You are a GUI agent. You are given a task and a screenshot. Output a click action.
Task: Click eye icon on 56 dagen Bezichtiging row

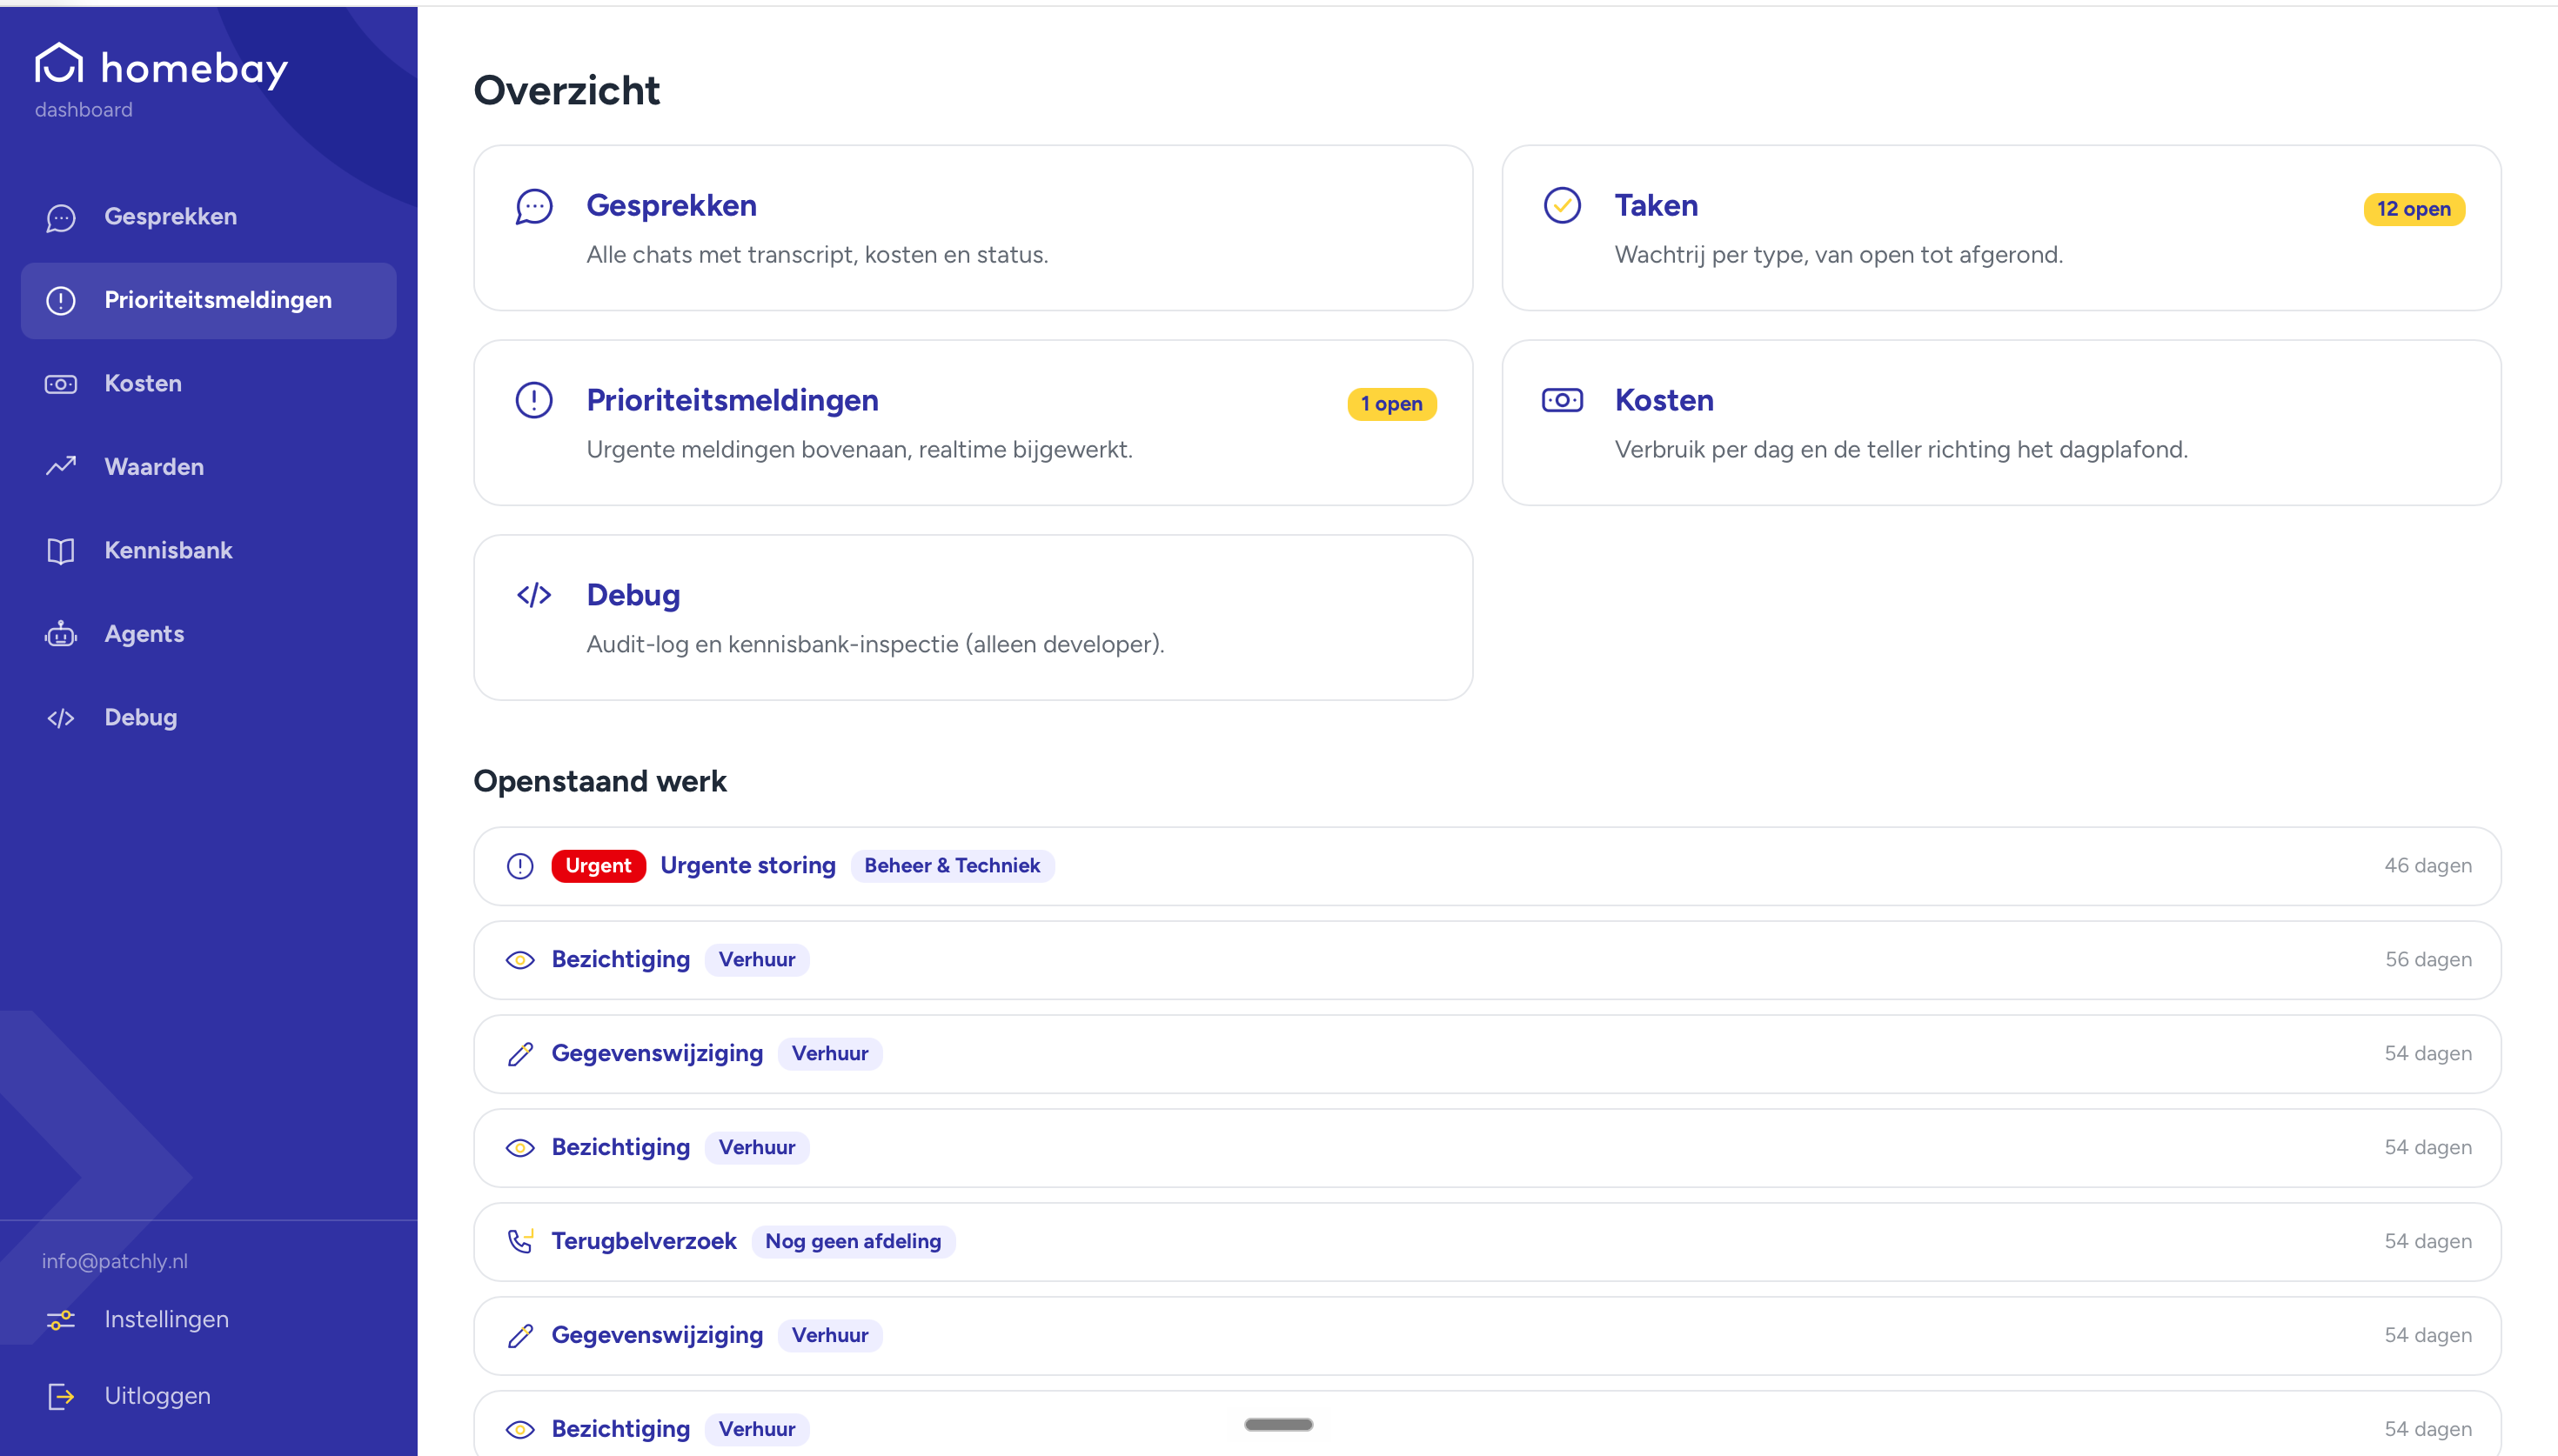click(x=520, y=960)
